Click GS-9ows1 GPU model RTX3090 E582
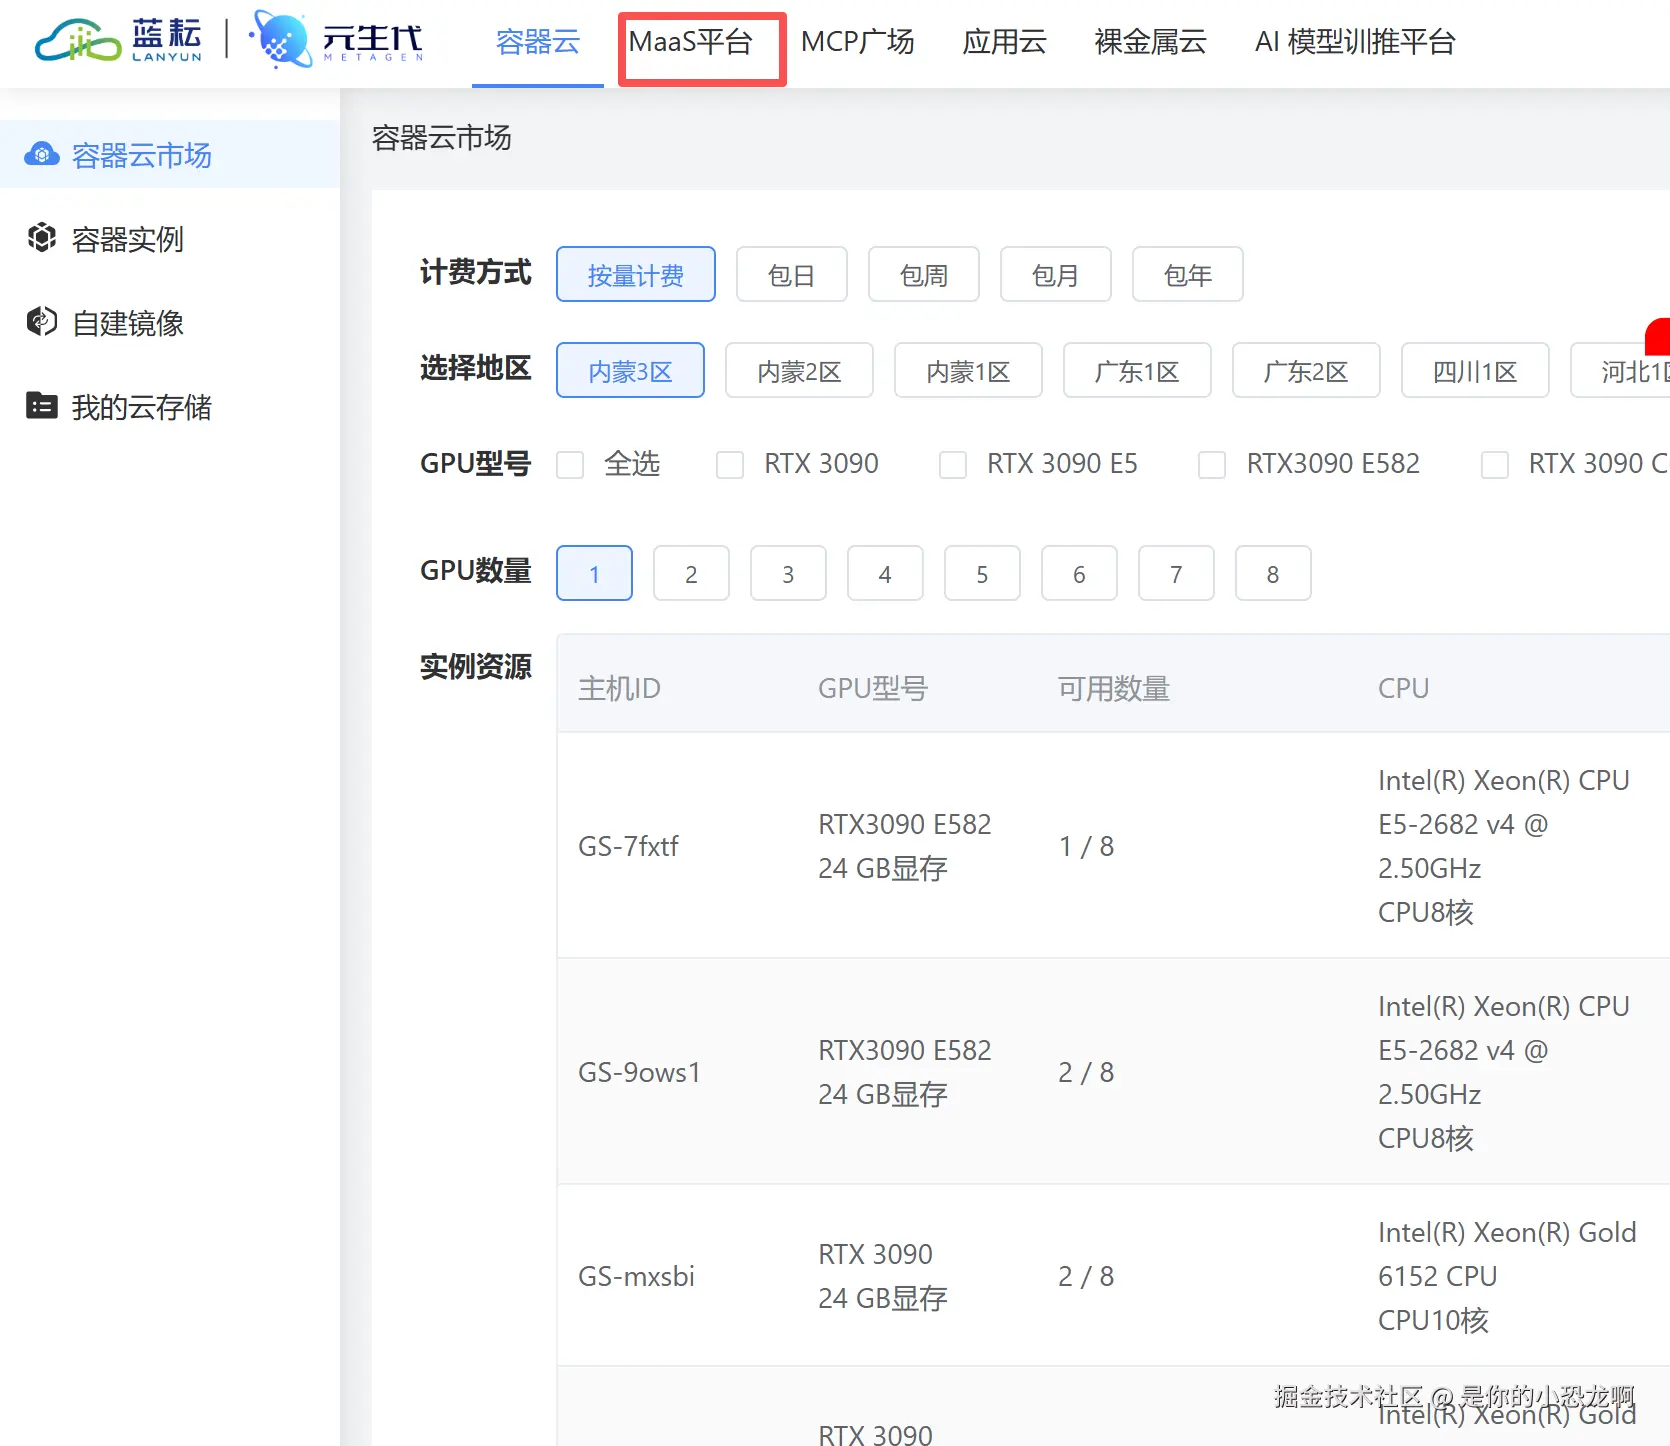Viewport: 1670px width, 1446px height. click(x=905, y=1050)
